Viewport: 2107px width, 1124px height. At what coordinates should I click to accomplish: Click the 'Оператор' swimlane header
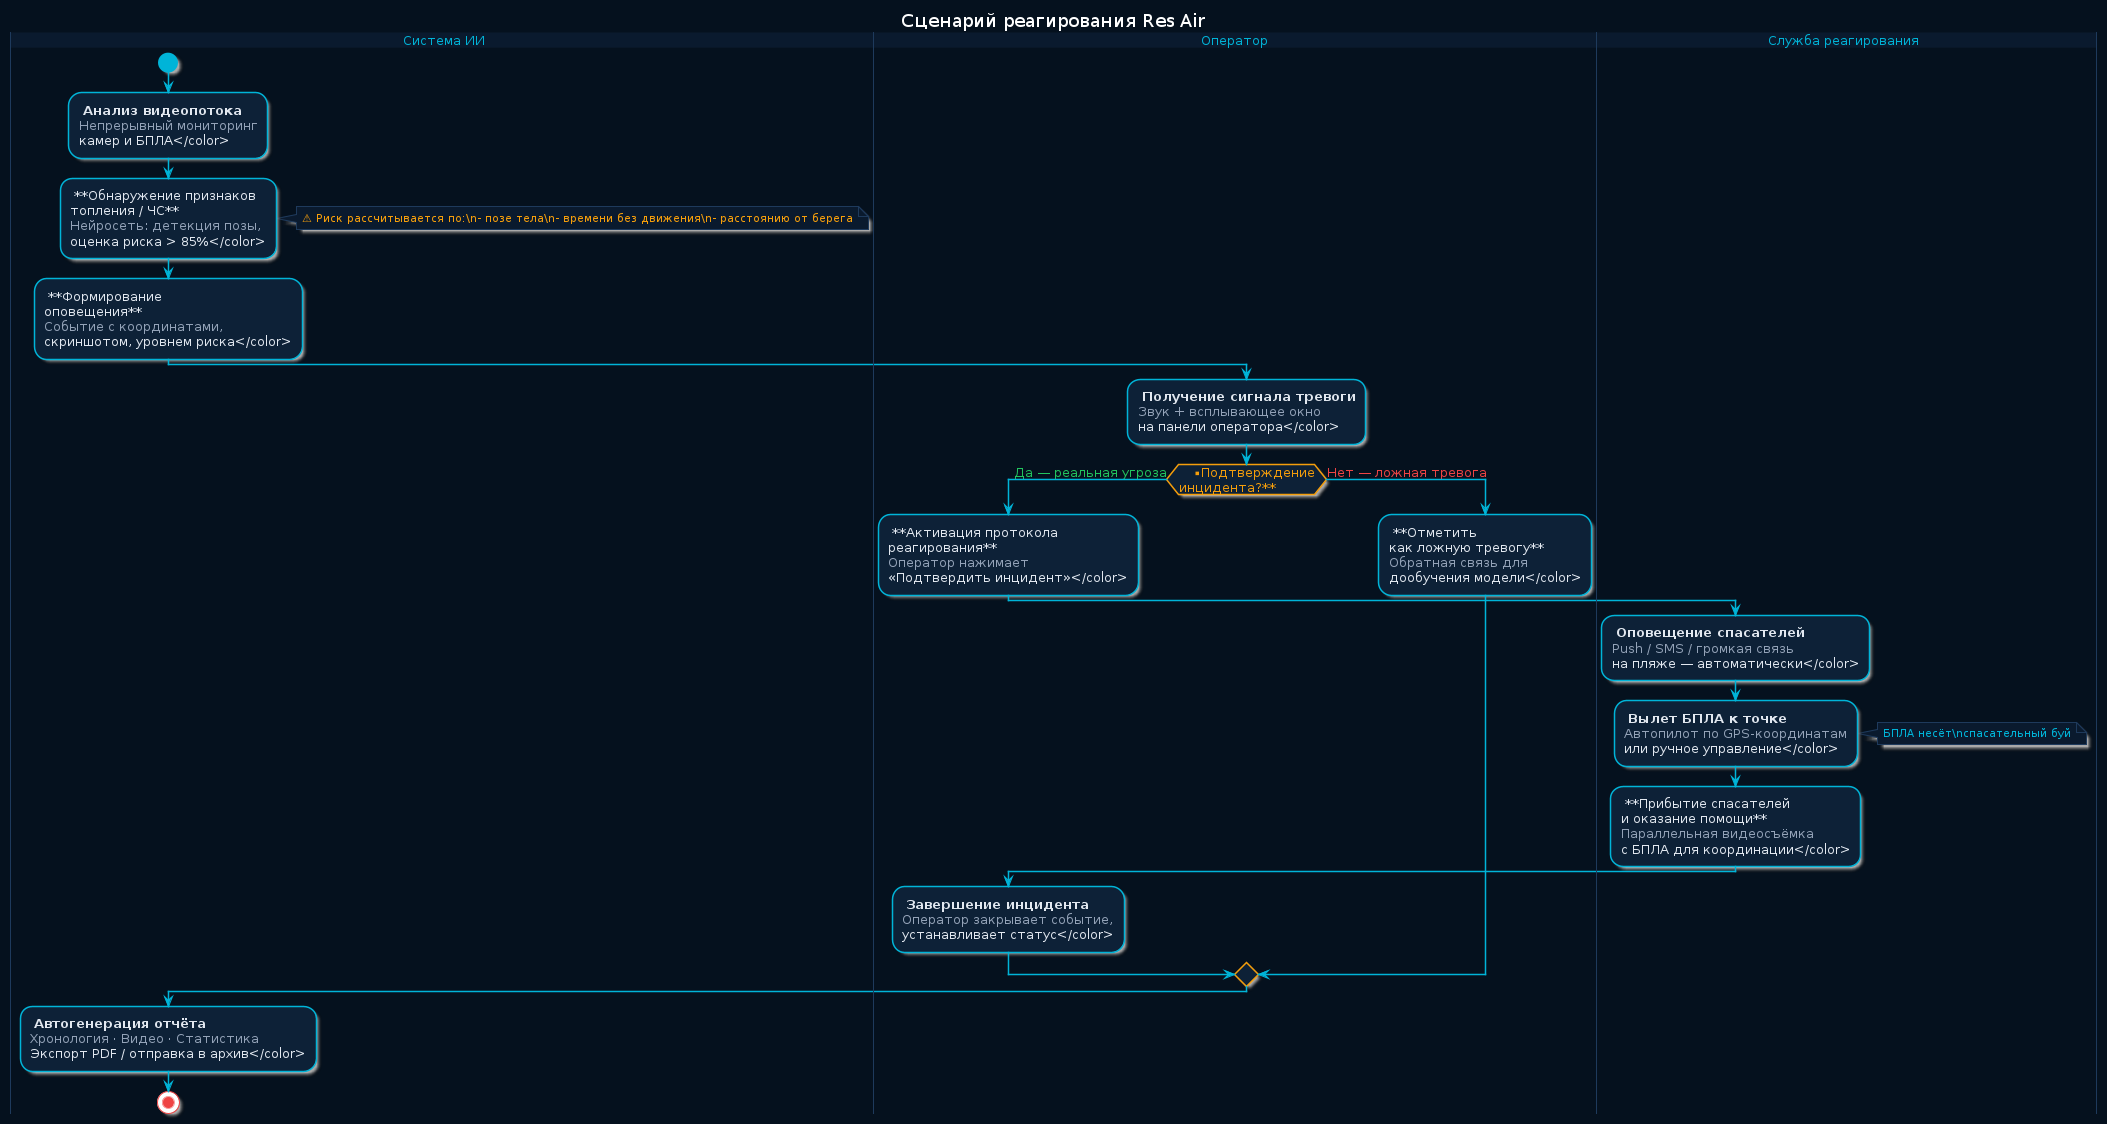(x=1234, y=41)
